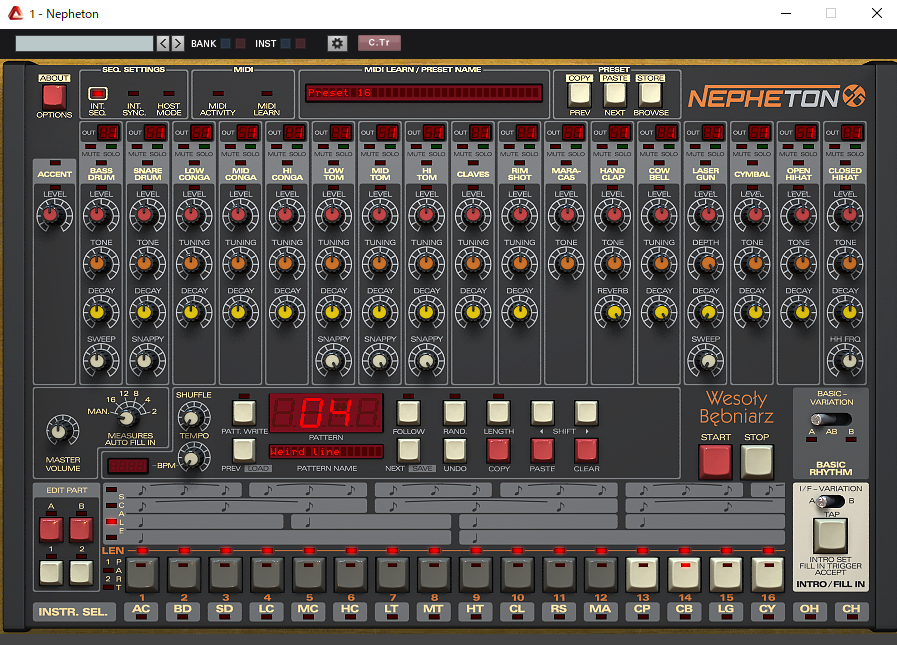Click the preset COPY / PREV button
Screen dimensions: 897x645
579,94
